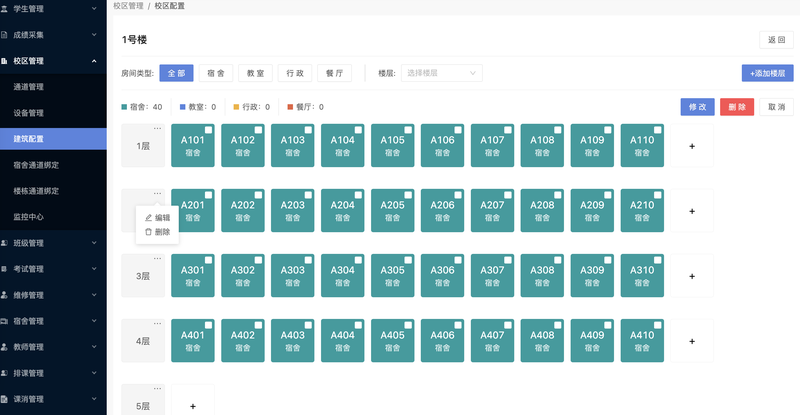Tick the checkbox on room A409

click(608, 325)
